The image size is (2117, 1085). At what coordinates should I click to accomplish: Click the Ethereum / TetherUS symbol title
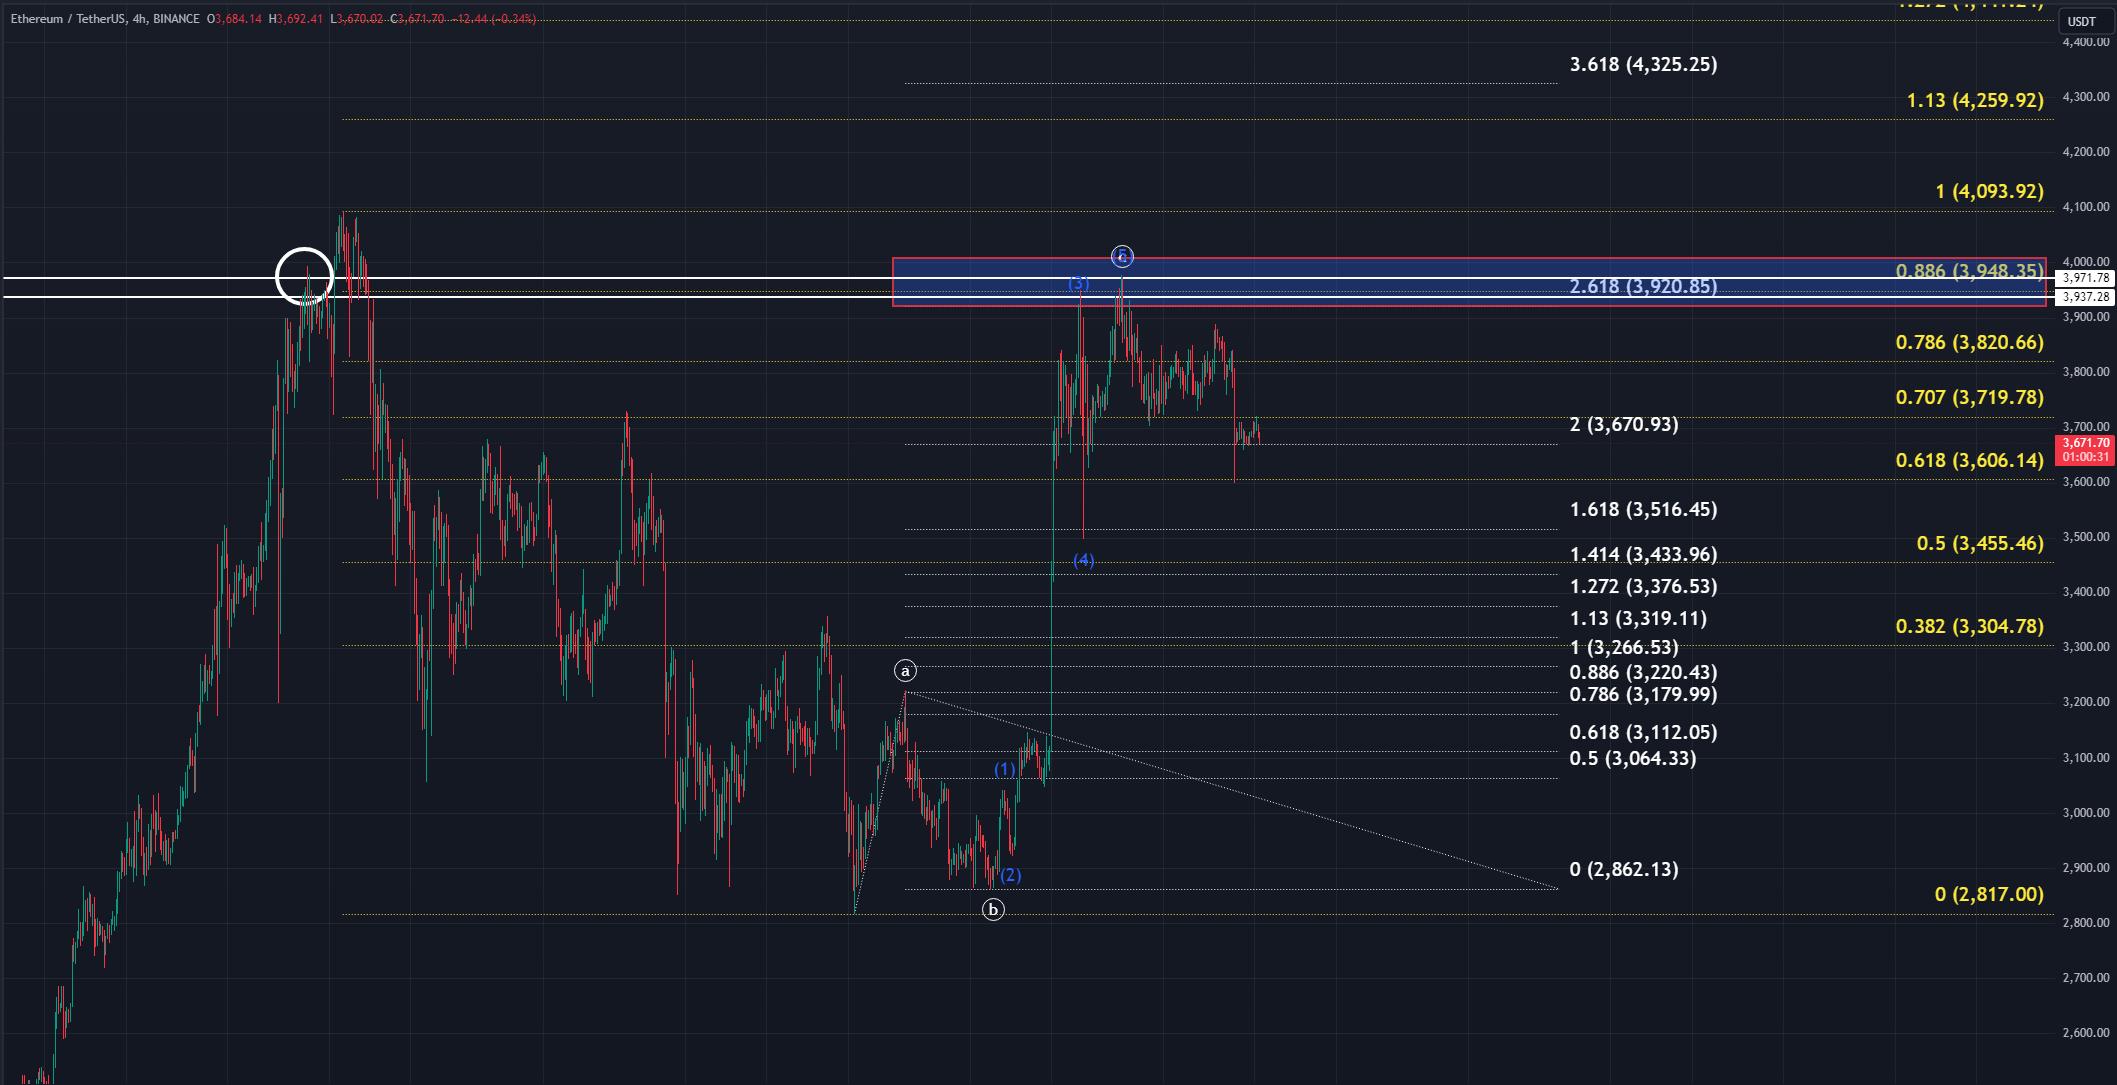coord(68,19)
